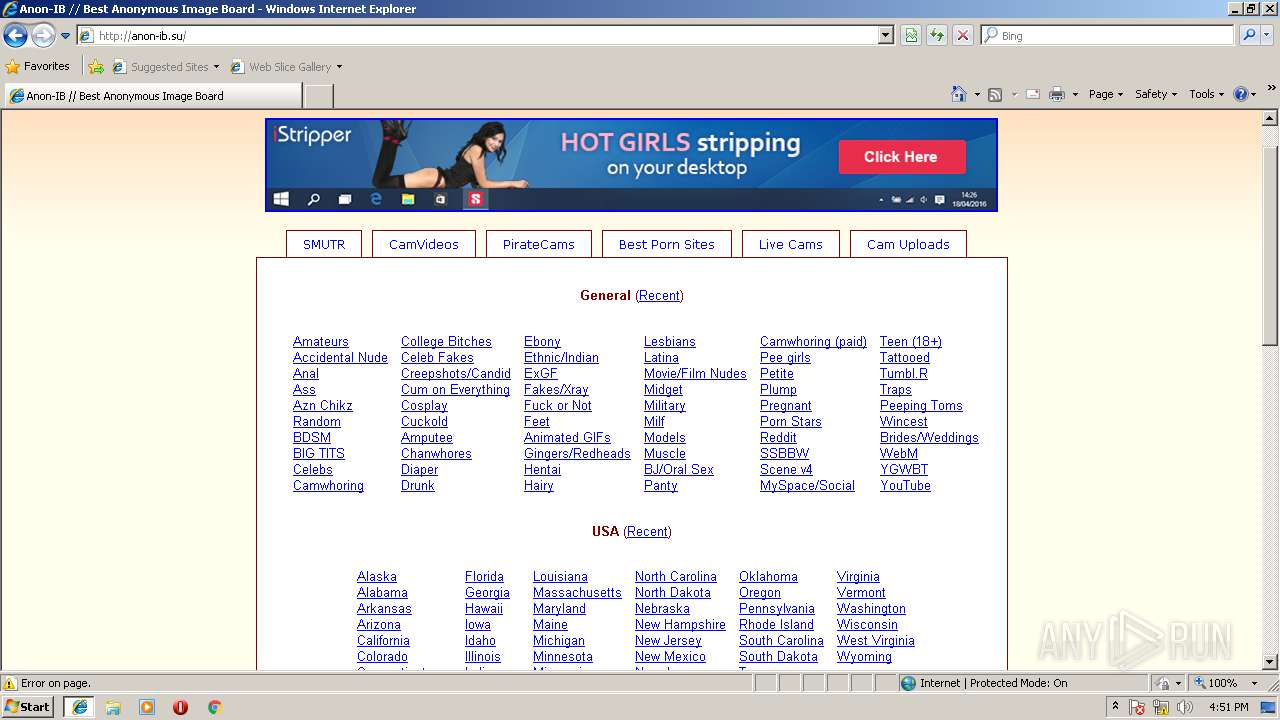Click the Print icon in the command bar
1280x720 pixels.
pos(1057,94)
